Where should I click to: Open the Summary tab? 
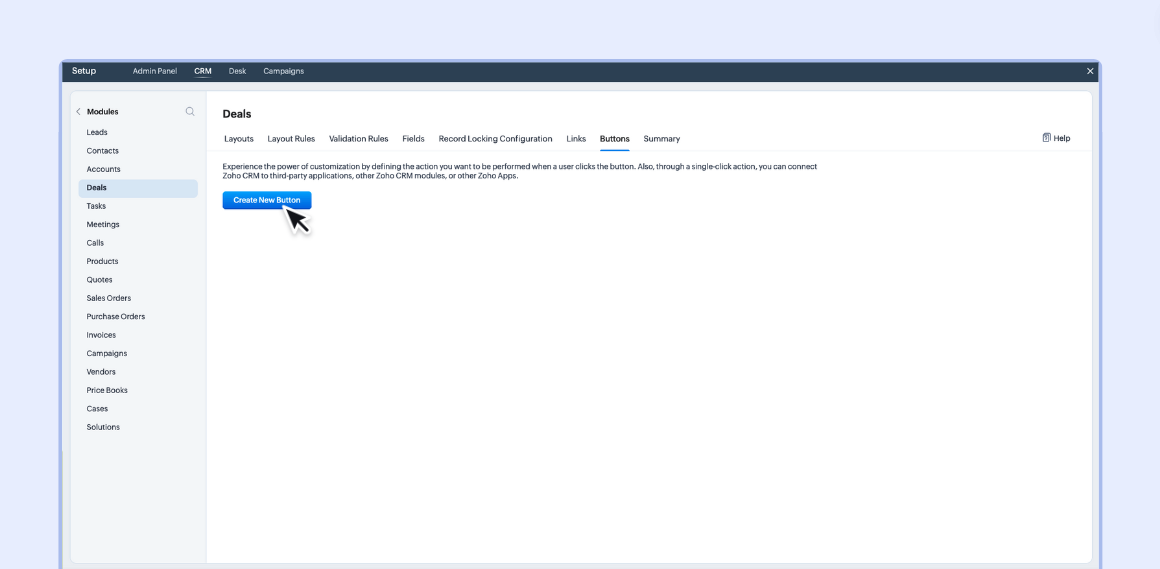[x=661, y=138]
